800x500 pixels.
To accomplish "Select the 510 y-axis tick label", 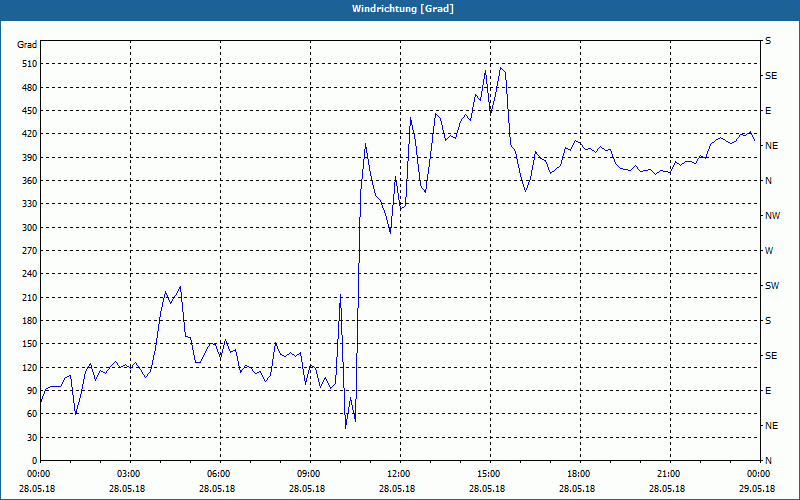I will 30,64.
